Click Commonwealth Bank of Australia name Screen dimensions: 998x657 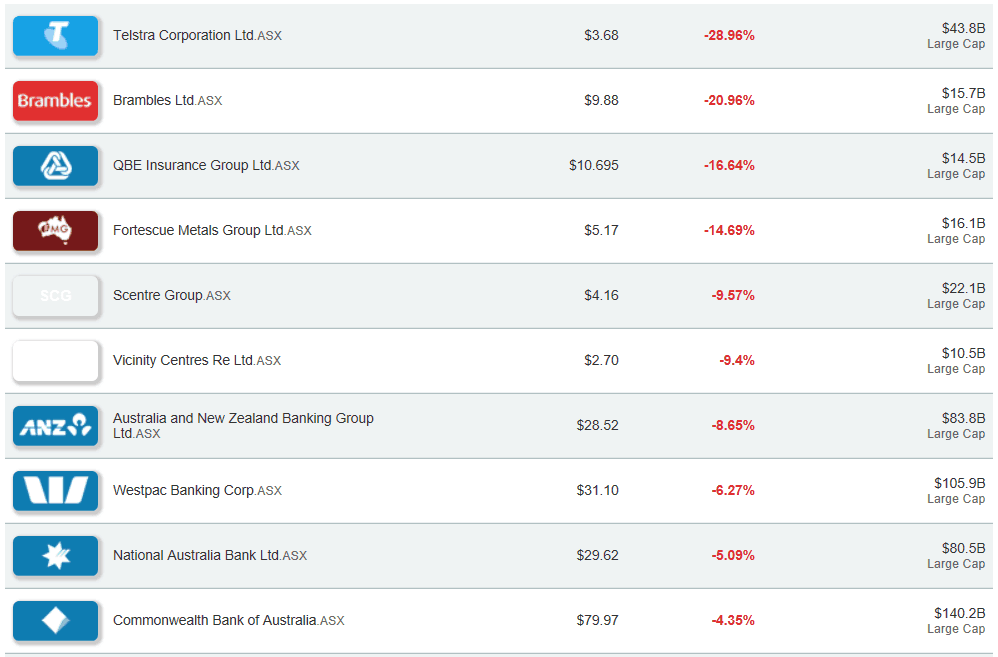[x=215, y=620]
